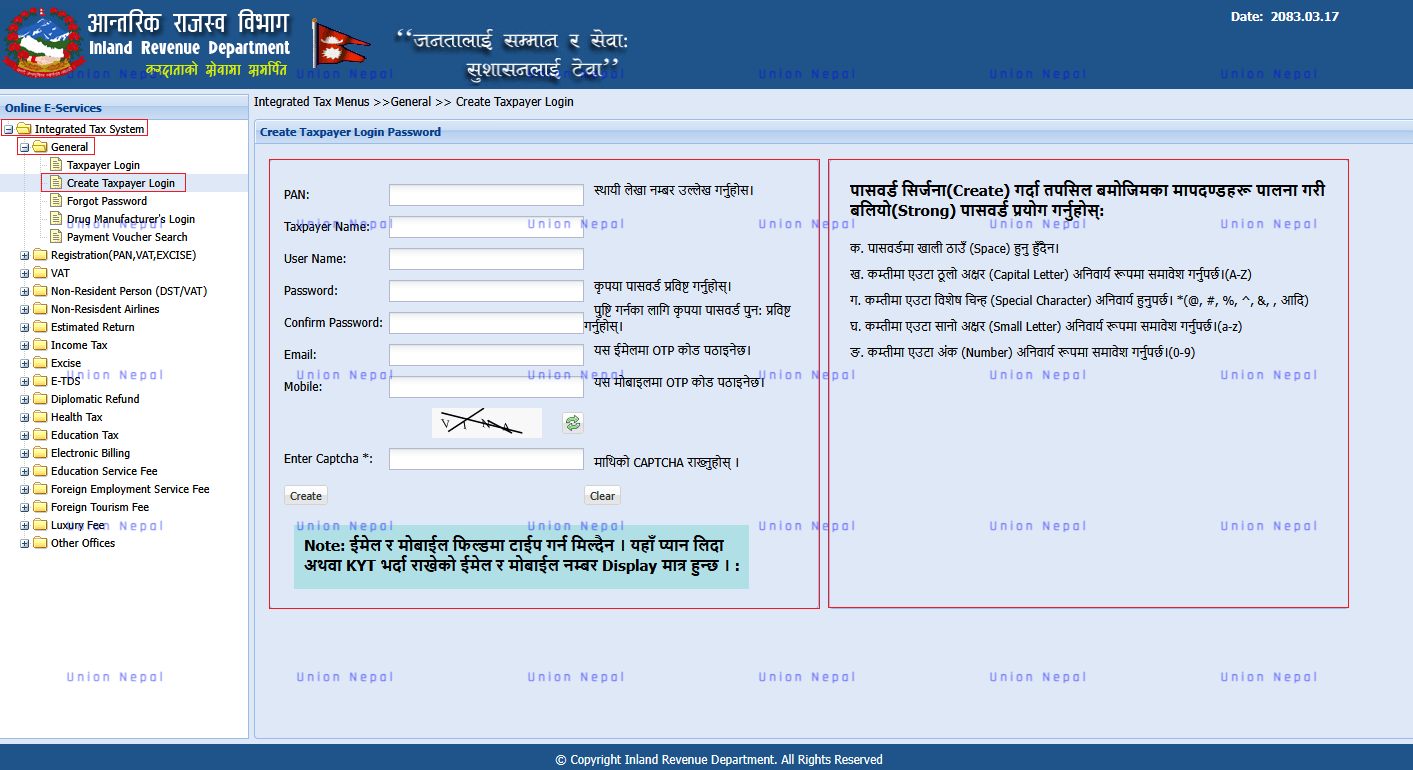Focus the Taxpayer Name field
This screenshot has height=770, width=1413.
(486, 227)
